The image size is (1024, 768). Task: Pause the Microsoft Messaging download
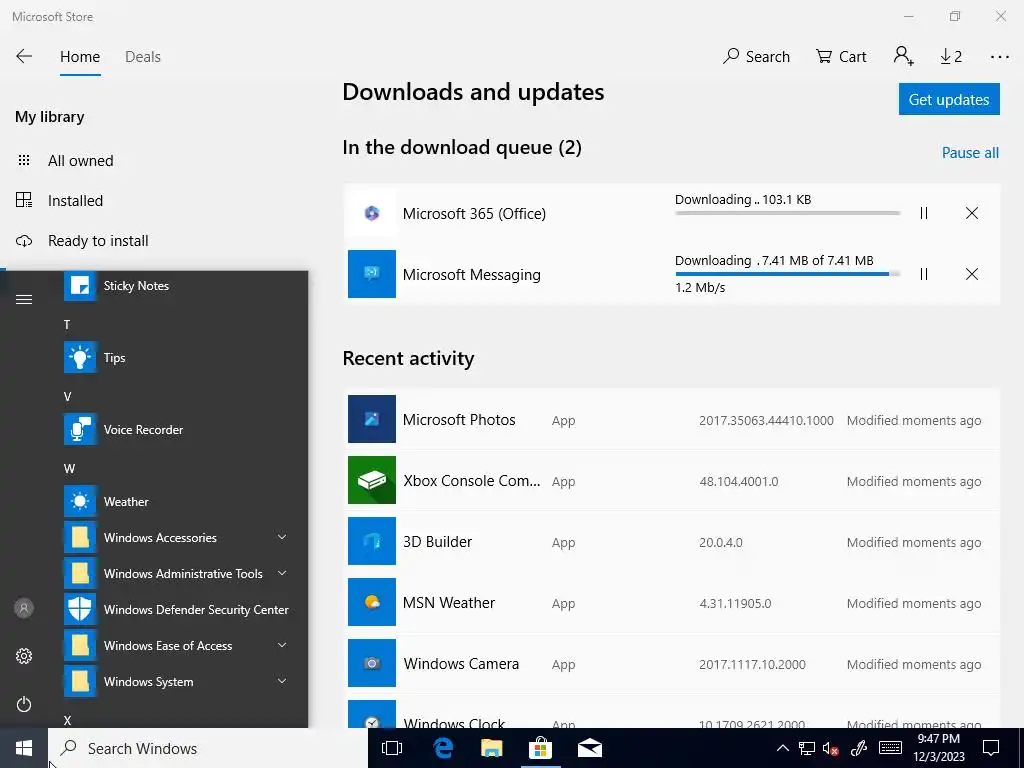click(923, 274)
